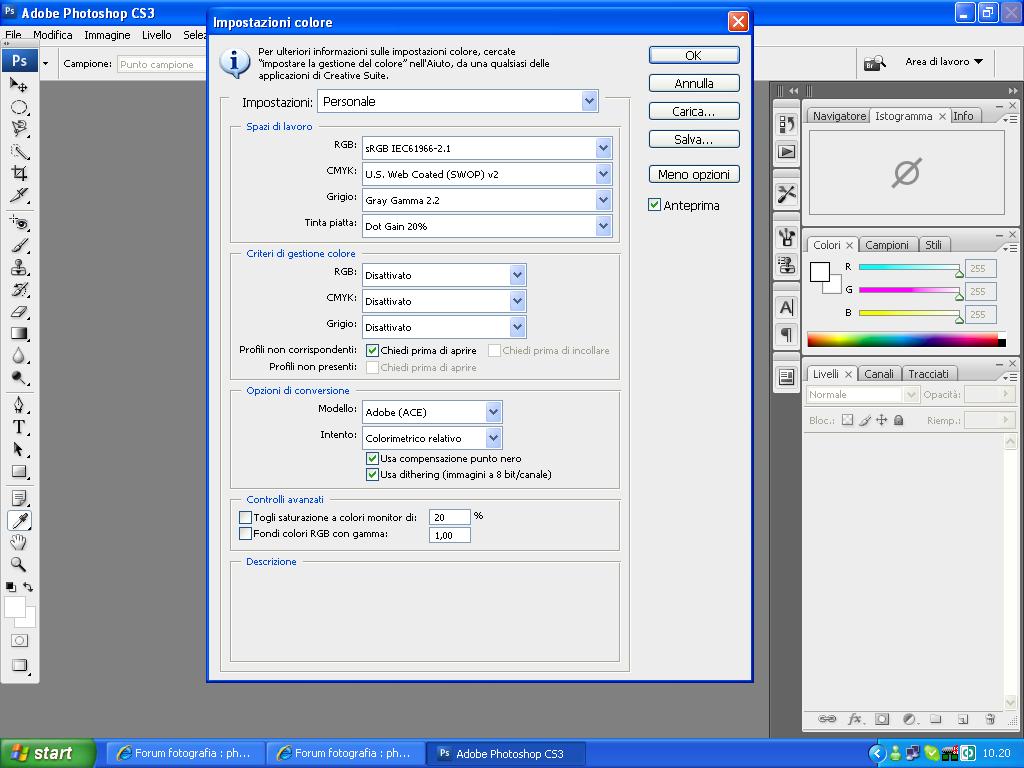
Task: Select the Clone Stamp tool
Action: (19, 267)
